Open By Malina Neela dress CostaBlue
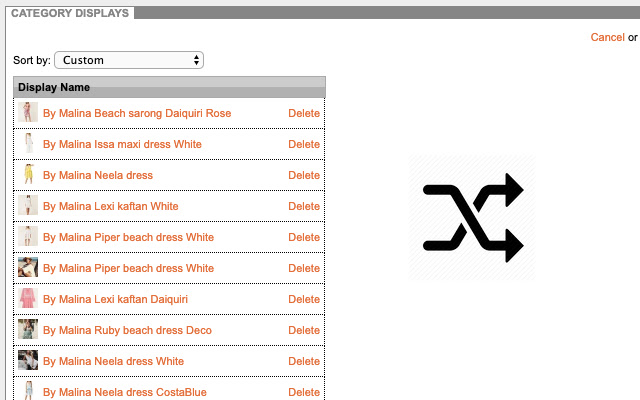The width and height of the screenshot is (640, 400). pos(124,392)
